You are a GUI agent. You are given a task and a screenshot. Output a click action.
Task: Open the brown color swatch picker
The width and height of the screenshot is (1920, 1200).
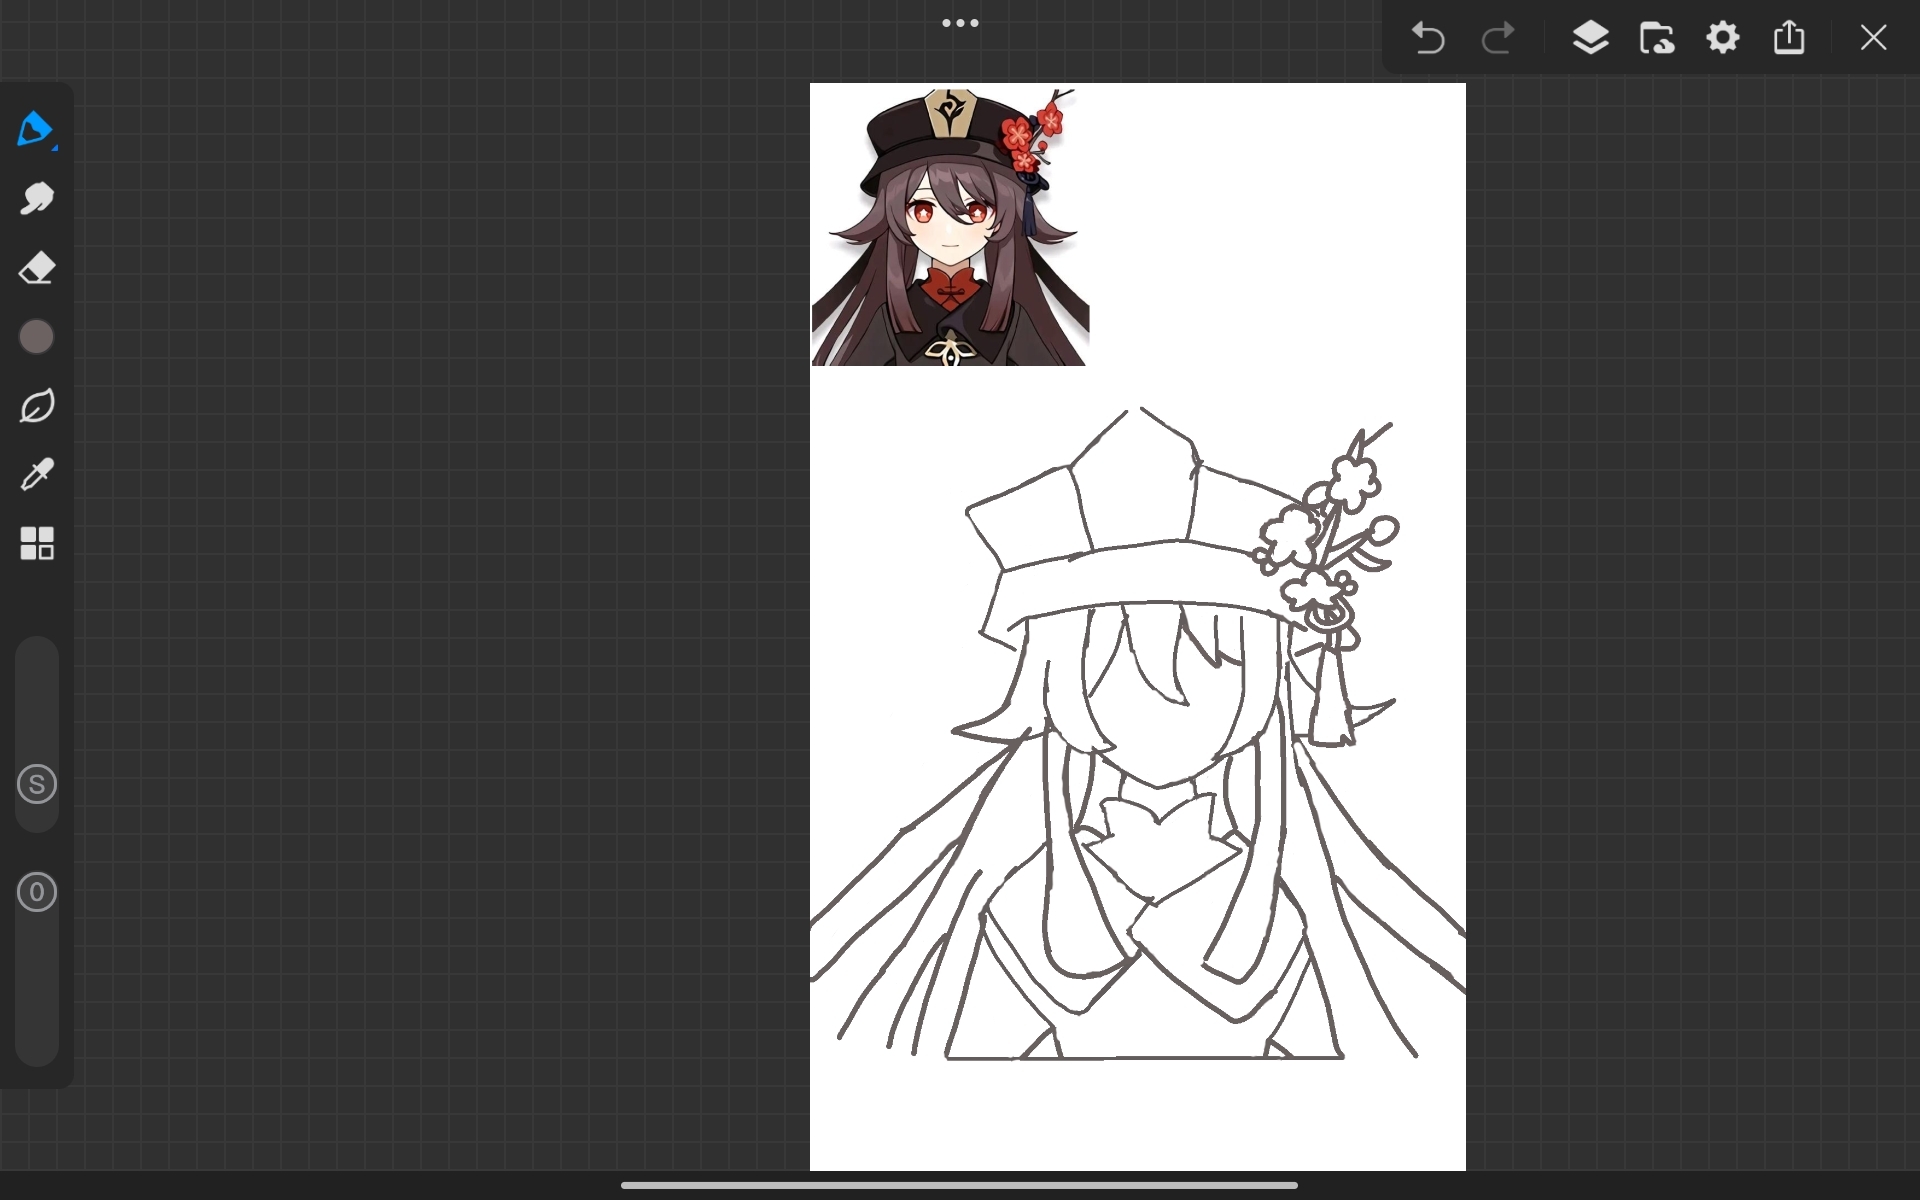pos(36,337)
